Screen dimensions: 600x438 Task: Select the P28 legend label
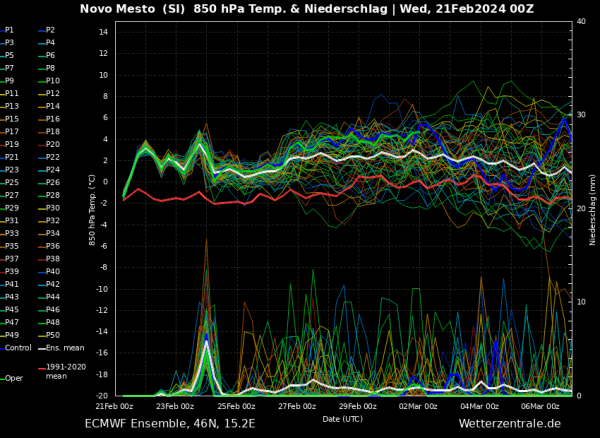(x=52, y=195)
